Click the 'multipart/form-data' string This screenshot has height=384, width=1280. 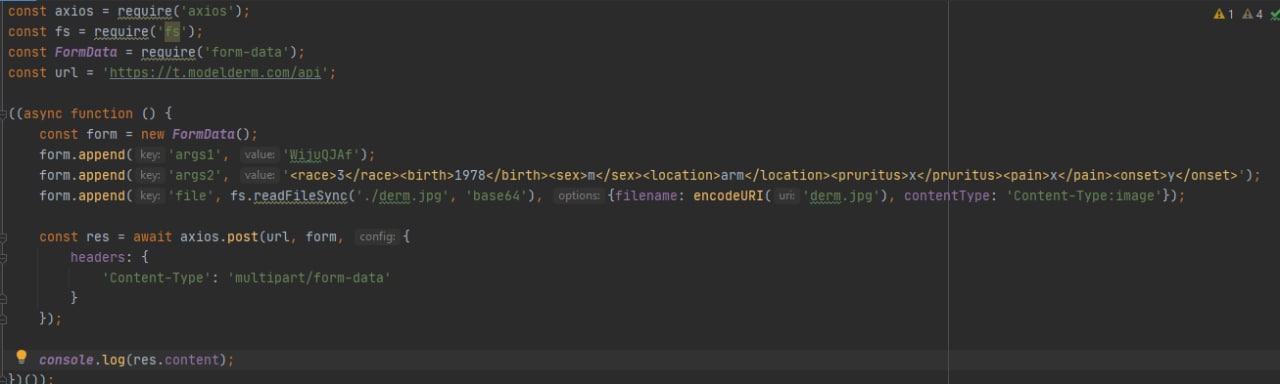click(x=310, y=278)
